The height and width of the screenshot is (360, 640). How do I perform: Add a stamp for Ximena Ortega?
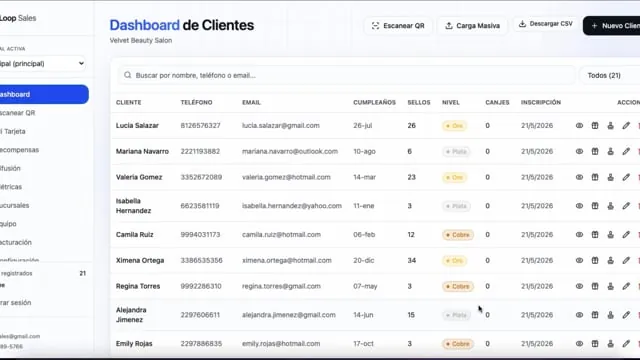pyautogui.click(x=610, y=260)
